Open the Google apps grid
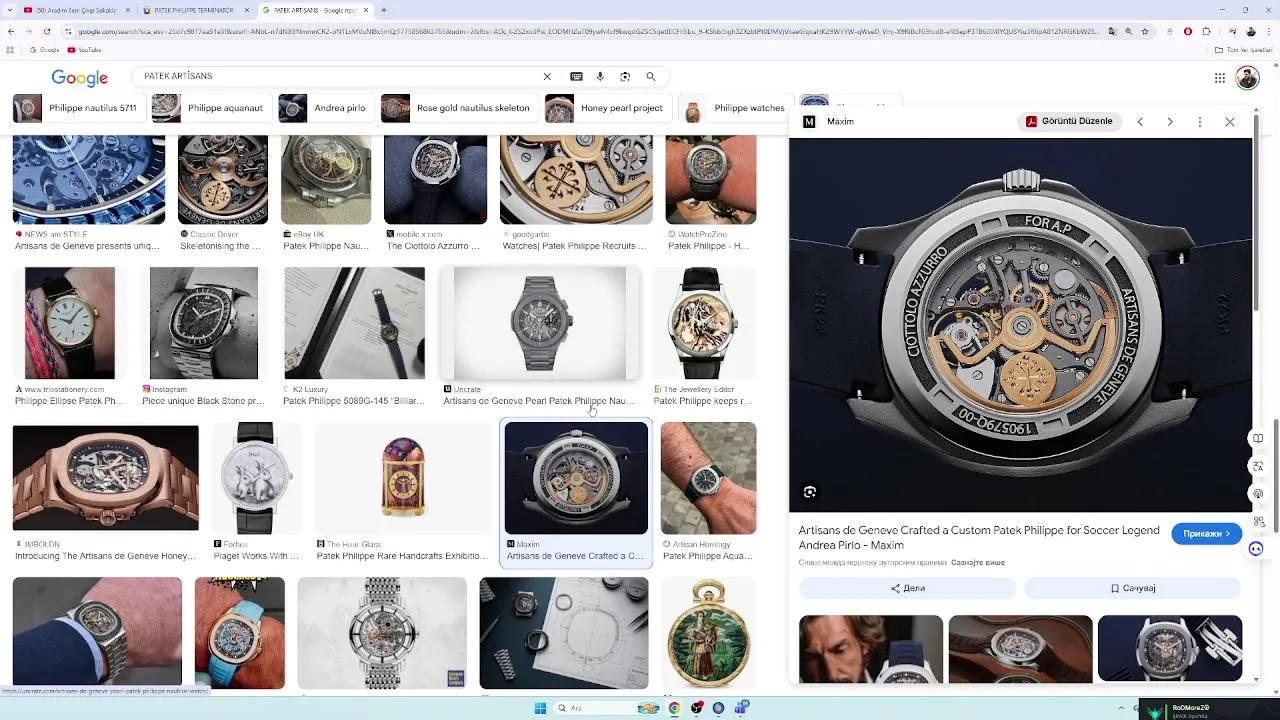Screen dimensions: 1280x720 coord(1220,78)
